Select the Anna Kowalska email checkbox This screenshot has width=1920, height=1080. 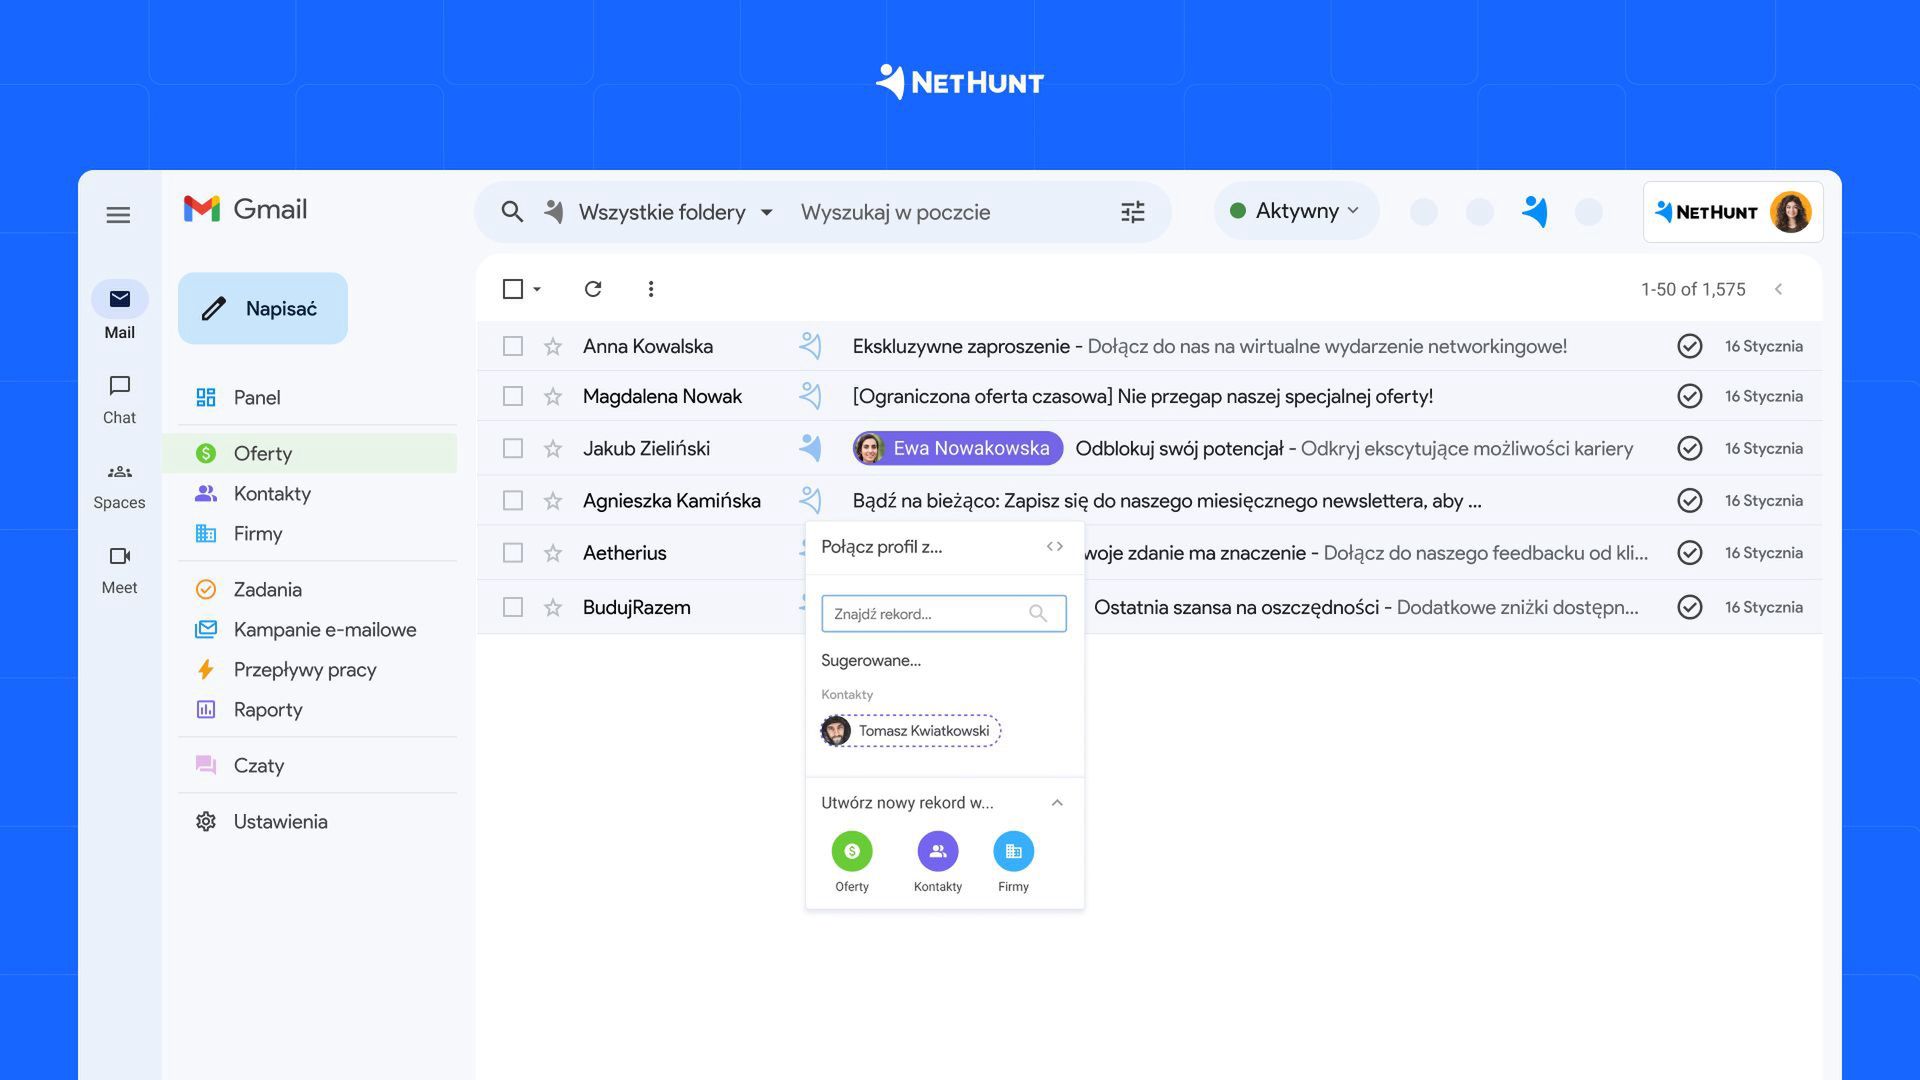coord(513,346)
